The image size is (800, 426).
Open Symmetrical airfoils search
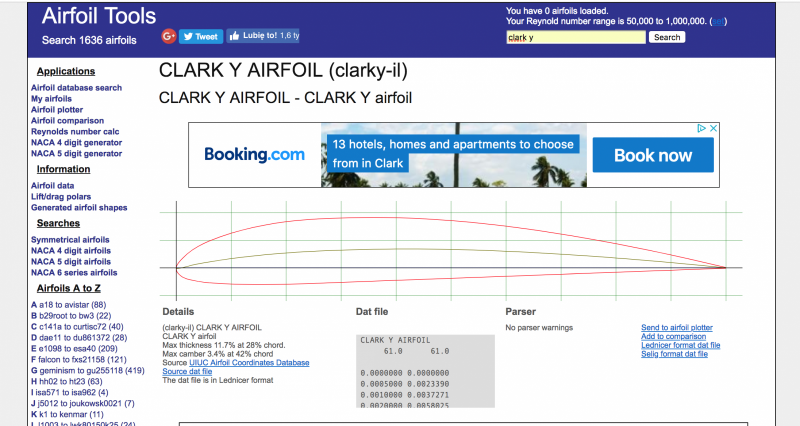coord(70,240)
